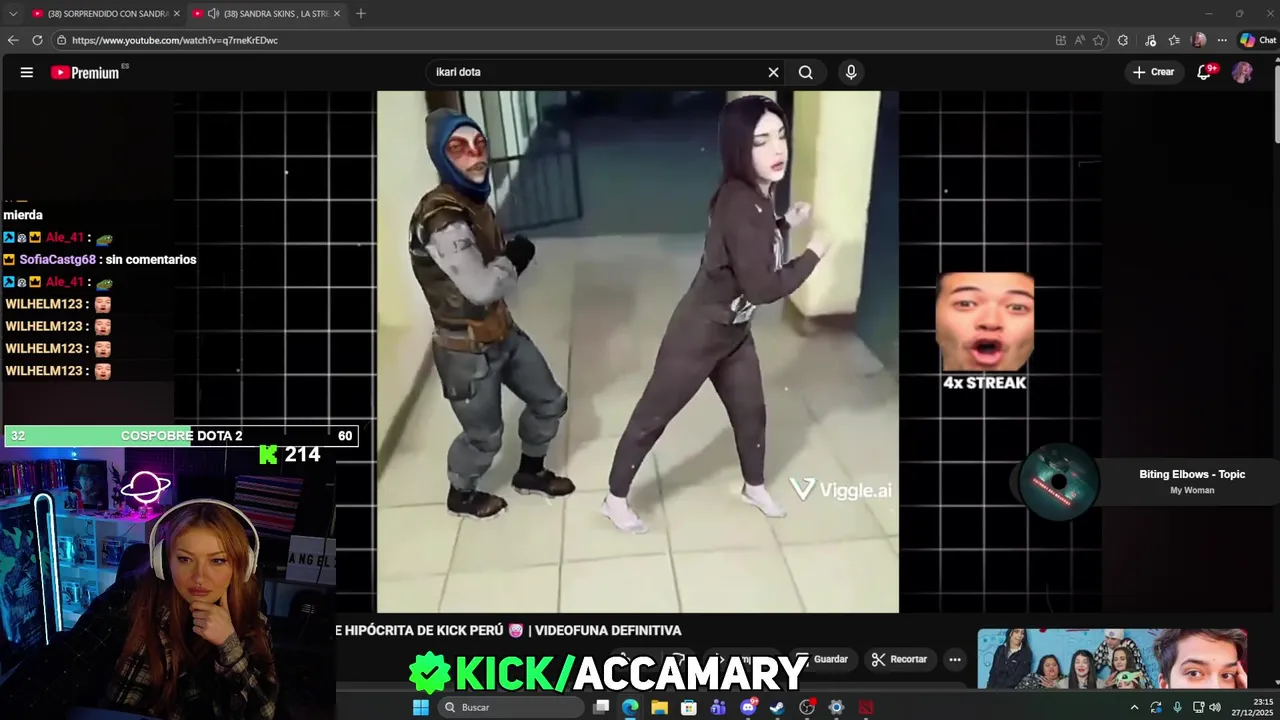Open Edge Settings and more menu
The height and width of the screenshot is (720, 1280).
[1222, 40]
